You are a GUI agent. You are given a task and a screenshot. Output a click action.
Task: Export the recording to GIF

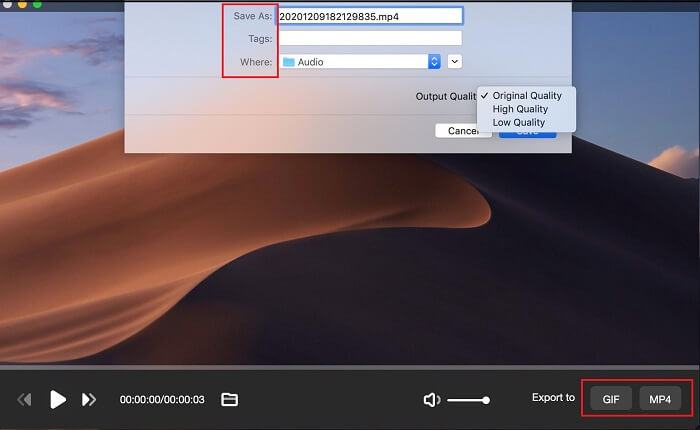[611, 398]
